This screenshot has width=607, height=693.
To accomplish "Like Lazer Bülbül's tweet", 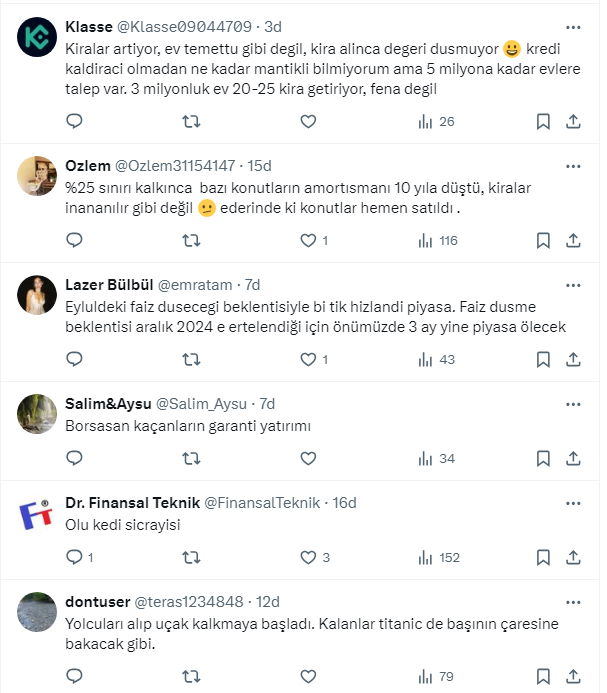I will tap(308, 359).
